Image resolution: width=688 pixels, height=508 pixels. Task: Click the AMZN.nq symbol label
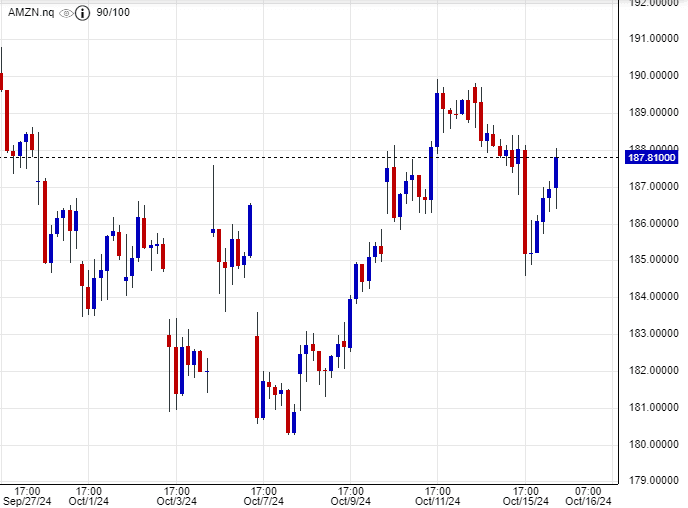[32, 14]
